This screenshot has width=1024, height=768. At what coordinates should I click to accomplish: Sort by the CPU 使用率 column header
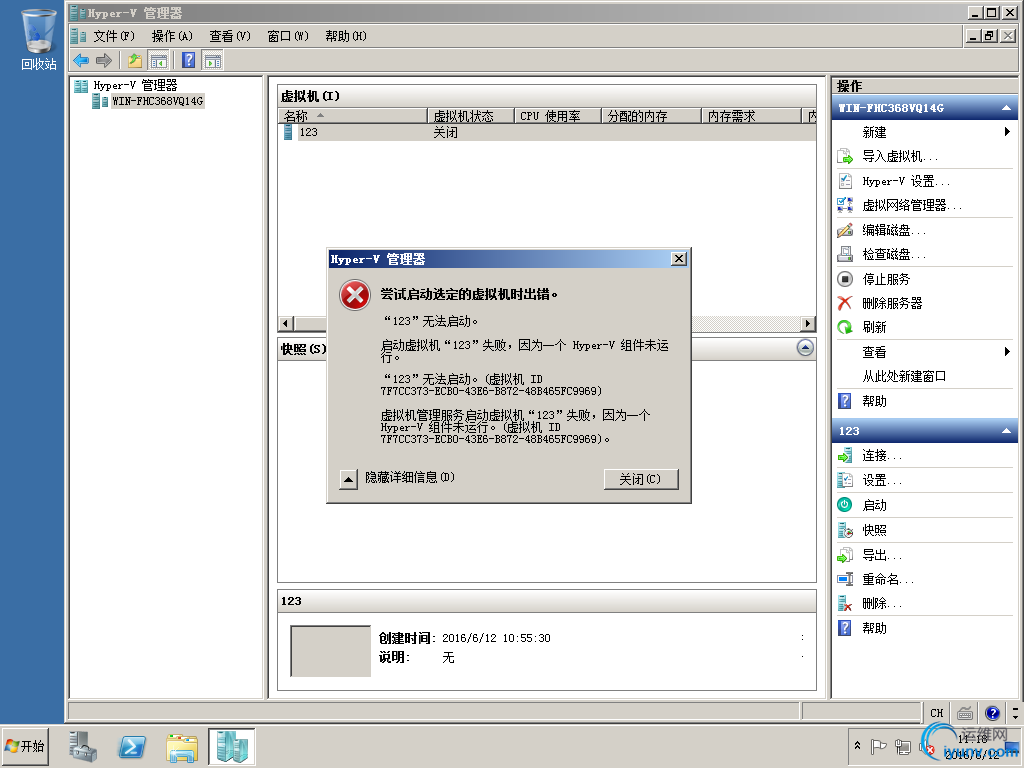point(558,116)
